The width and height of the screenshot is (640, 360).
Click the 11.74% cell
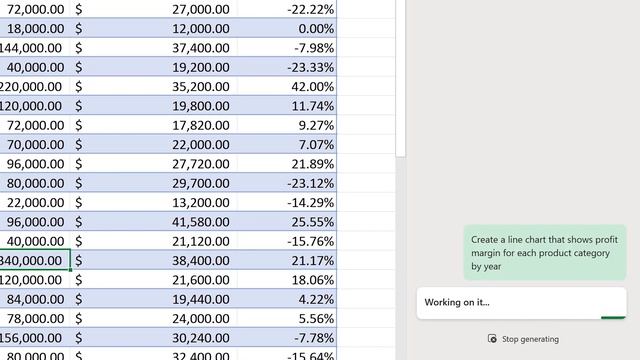287,106
